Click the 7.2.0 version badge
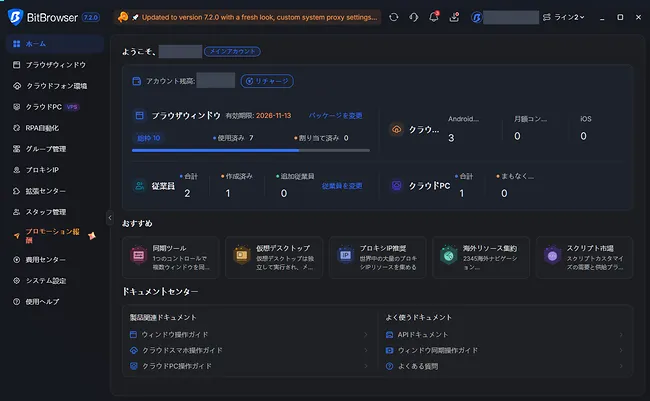This screenshot has height=401, width=650. pos(91,17)
